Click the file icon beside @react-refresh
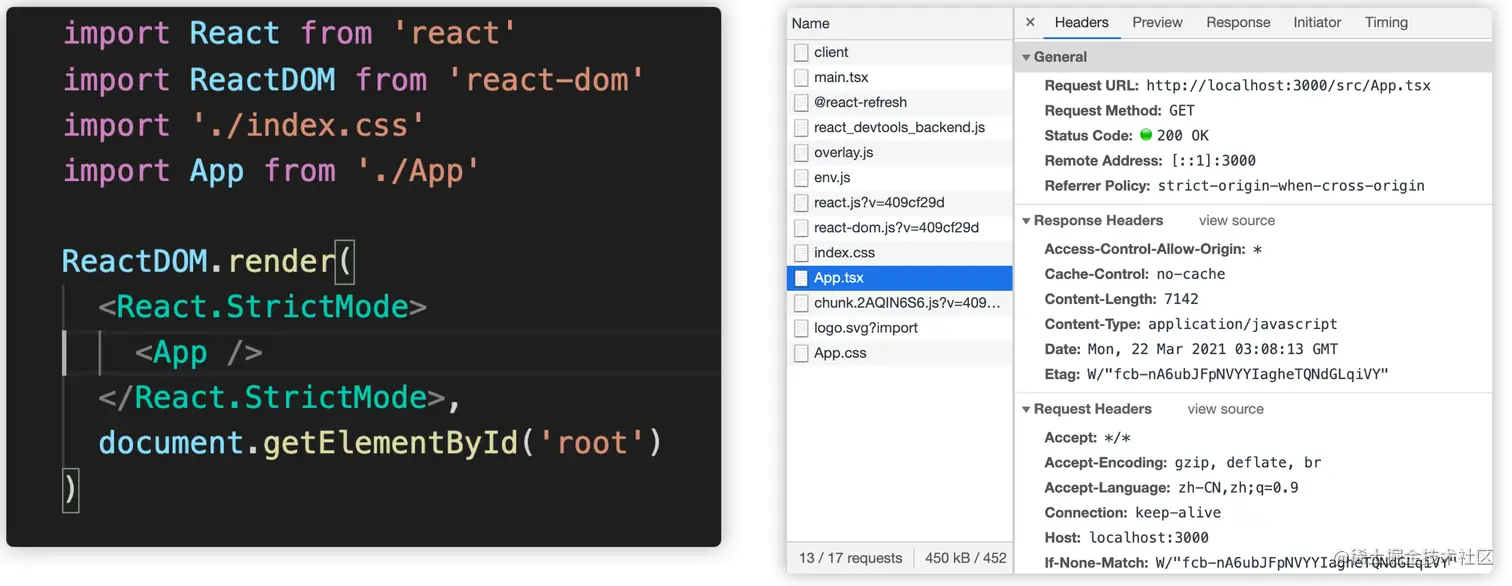1512x586 pixels. coord(801,102)
